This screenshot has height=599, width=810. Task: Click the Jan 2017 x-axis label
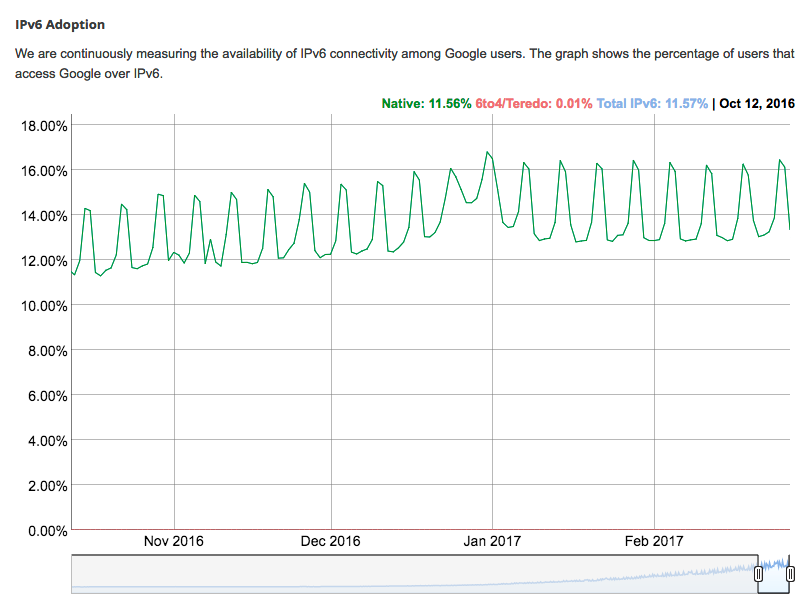(492, 541)
